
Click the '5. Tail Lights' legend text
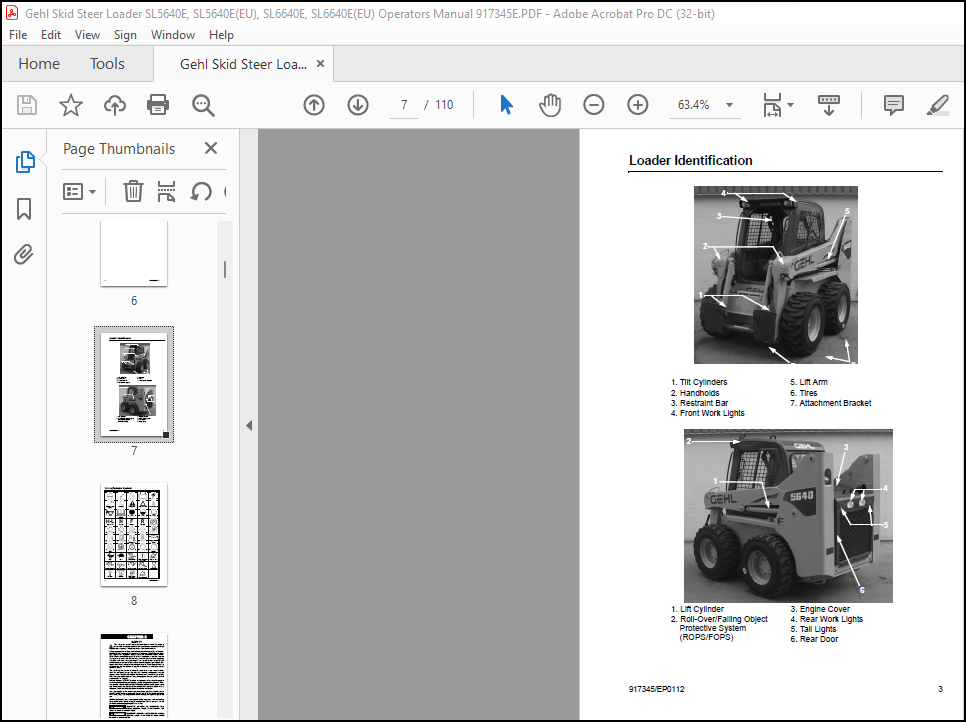[x=813, y=629]
